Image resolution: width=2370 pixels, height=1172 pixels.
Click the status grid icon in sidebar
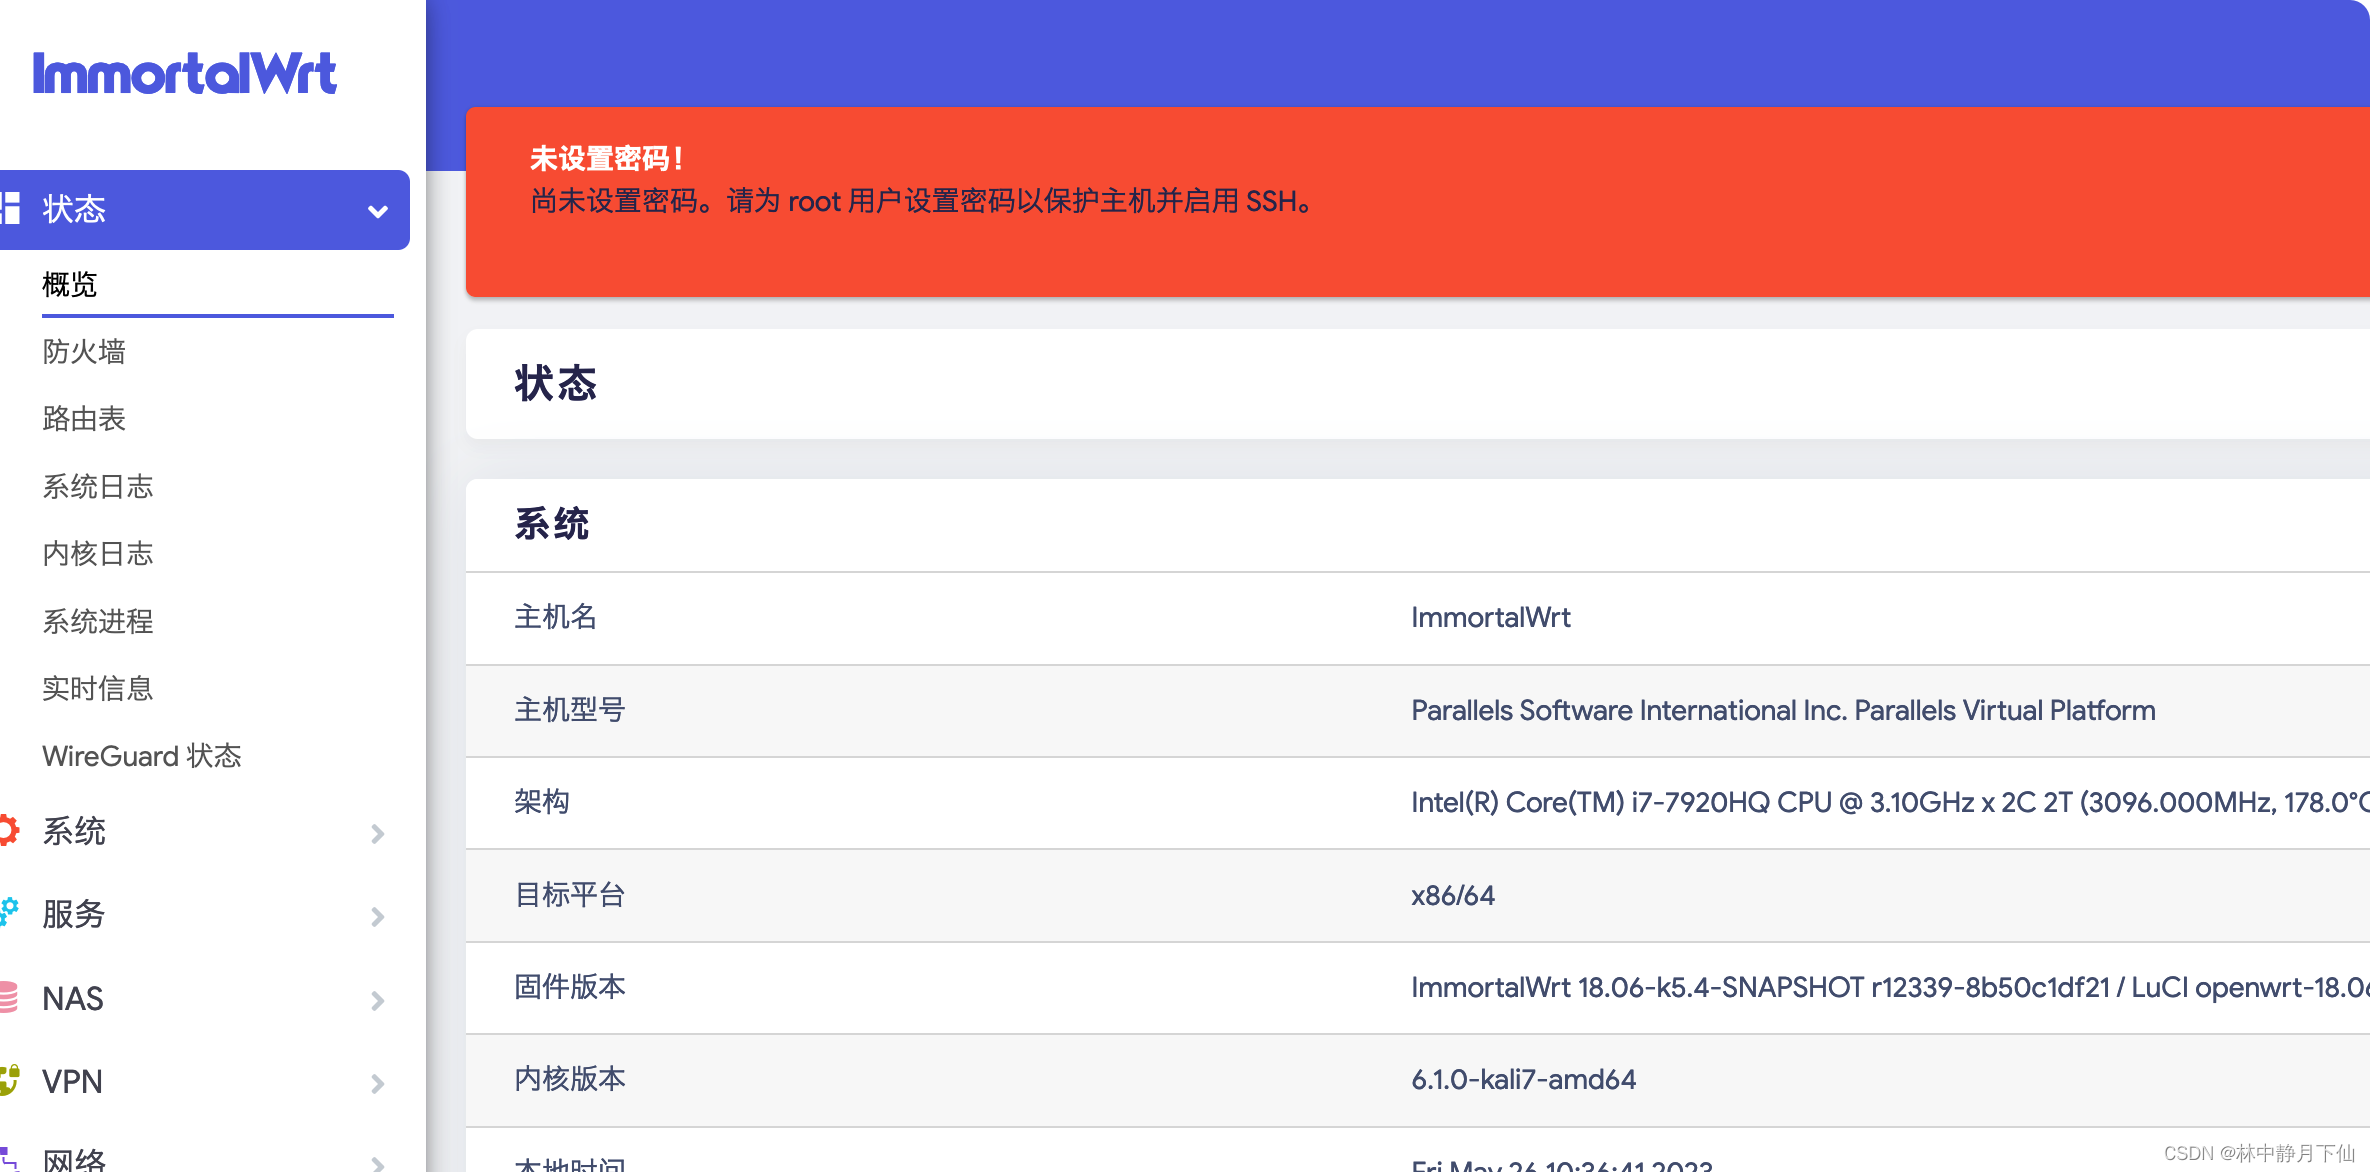[10, 208]
